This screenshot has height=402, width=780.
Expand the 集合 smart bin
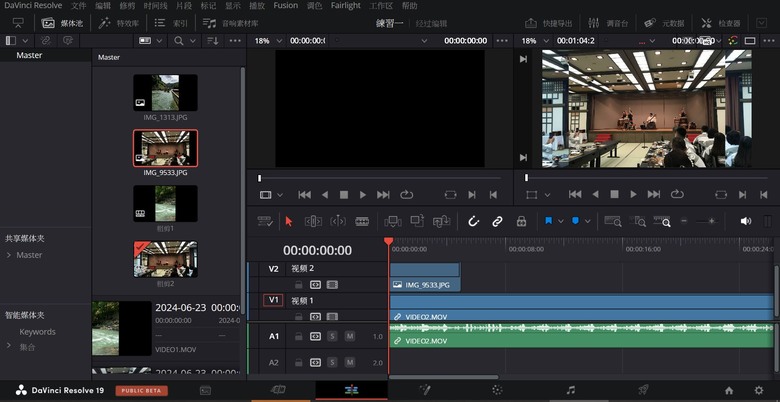(9, 345)
